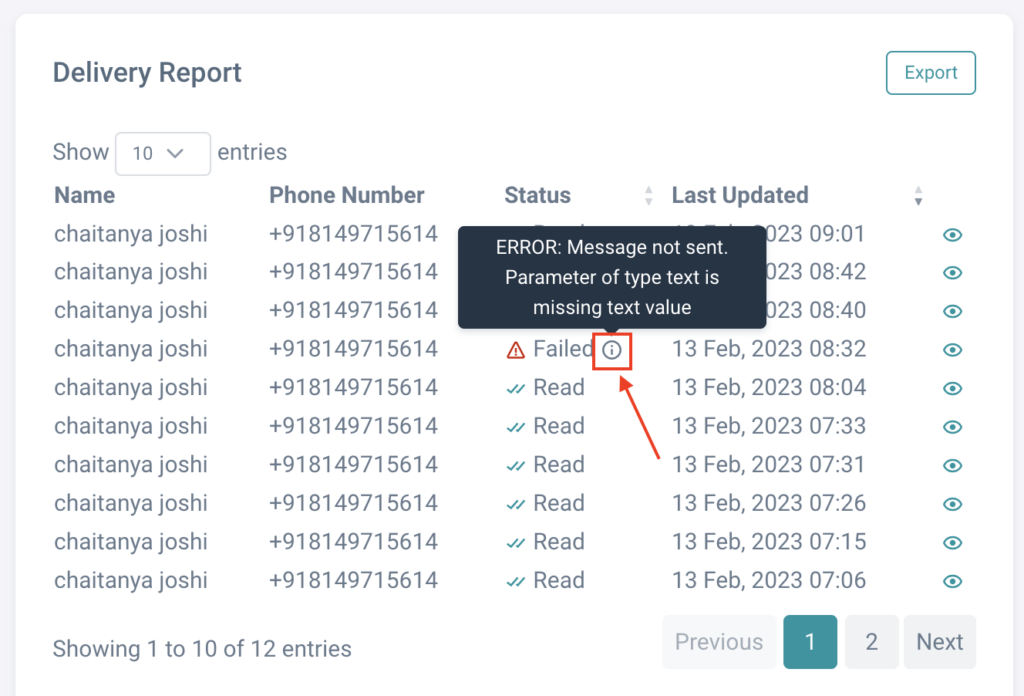Click the Last Updated header text
The width and height of the screenshot is (1024, 696).
click(740, 195)
